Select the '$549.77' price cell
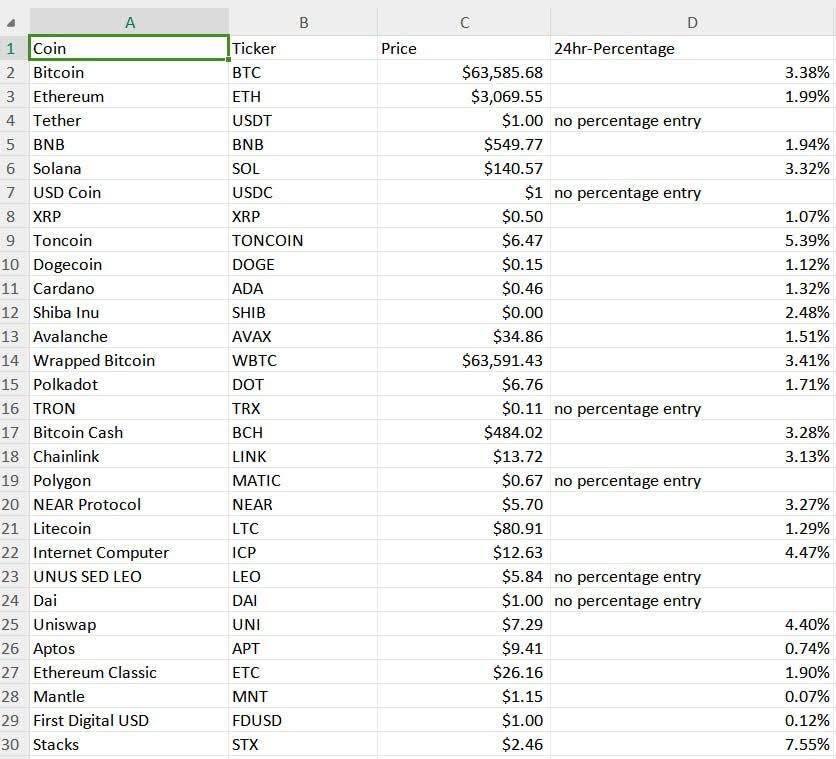This screenshot has width=836, height=759. 464,144
